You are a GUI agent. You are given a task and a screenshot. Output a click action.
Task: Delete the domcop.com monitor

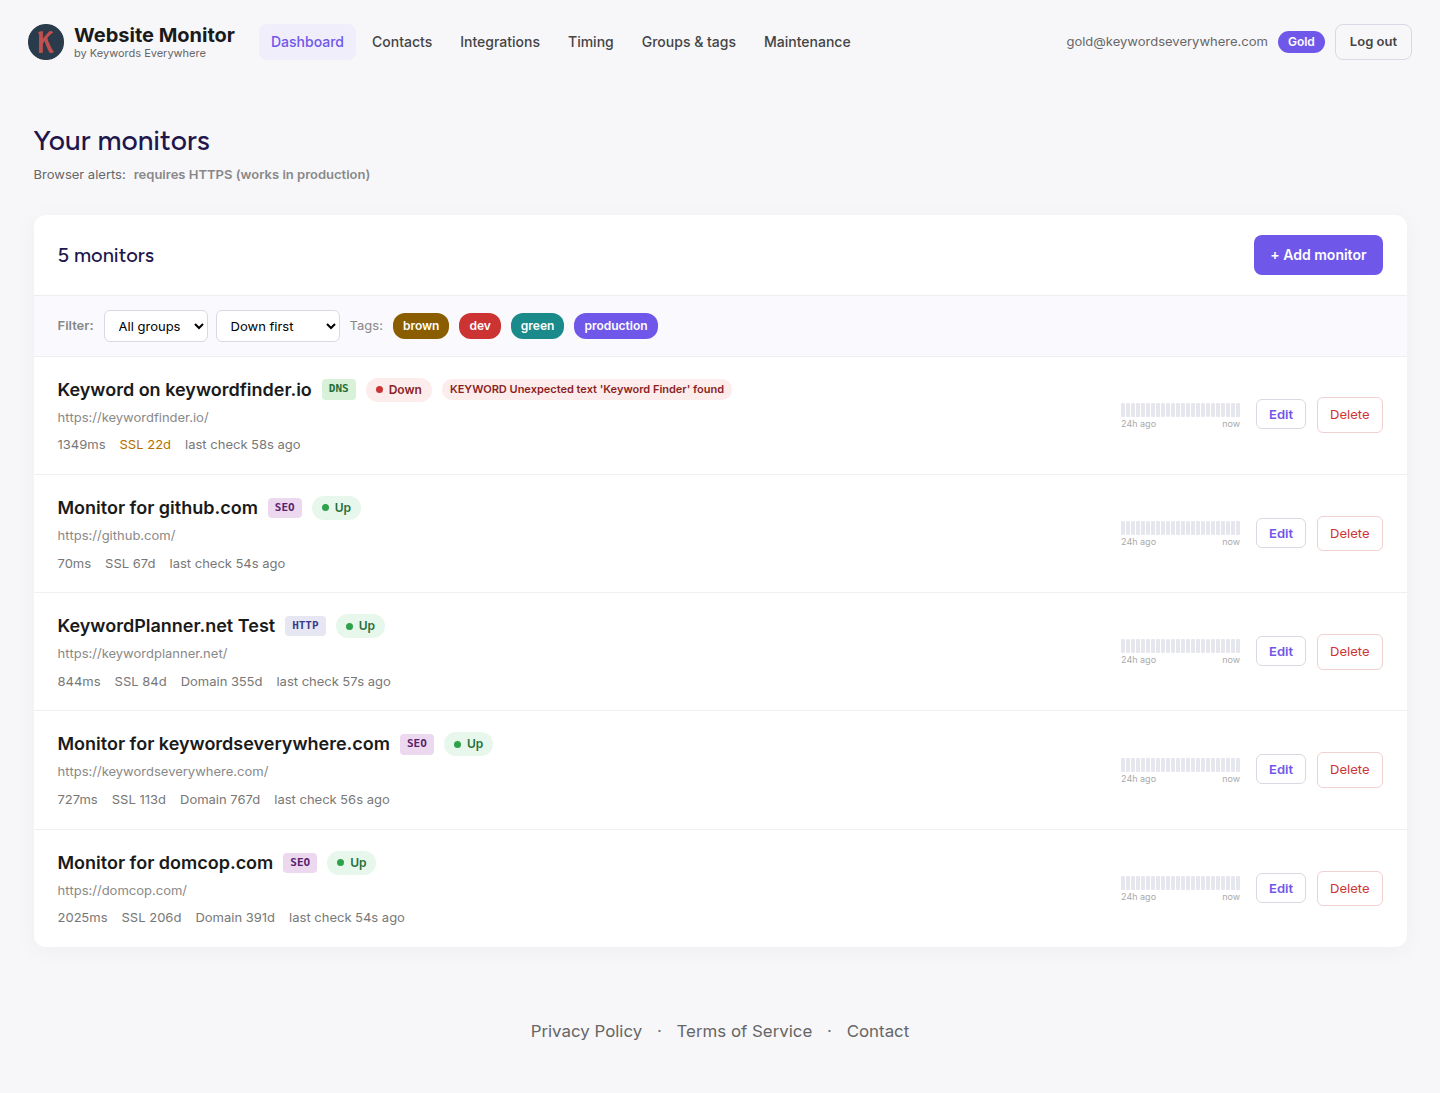pos(1350,889)
